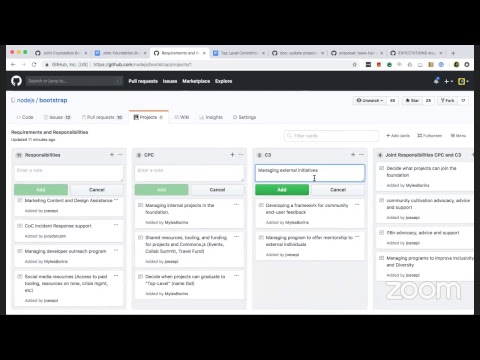480x360 pixels.
Task: Open the bootstrap repository link
Action: tap(53, 100)
